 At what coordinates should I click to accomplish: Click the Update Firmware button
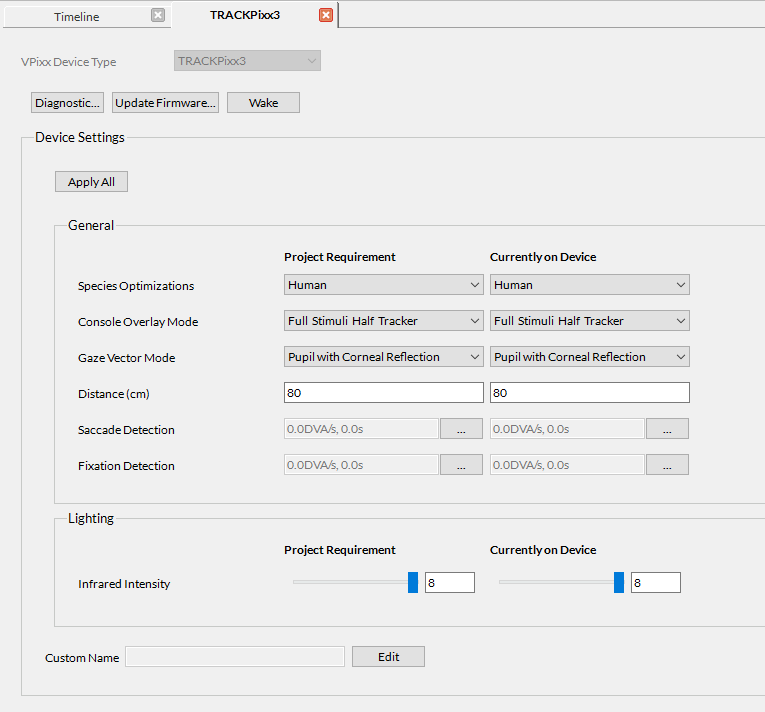[x=165, y=103]
